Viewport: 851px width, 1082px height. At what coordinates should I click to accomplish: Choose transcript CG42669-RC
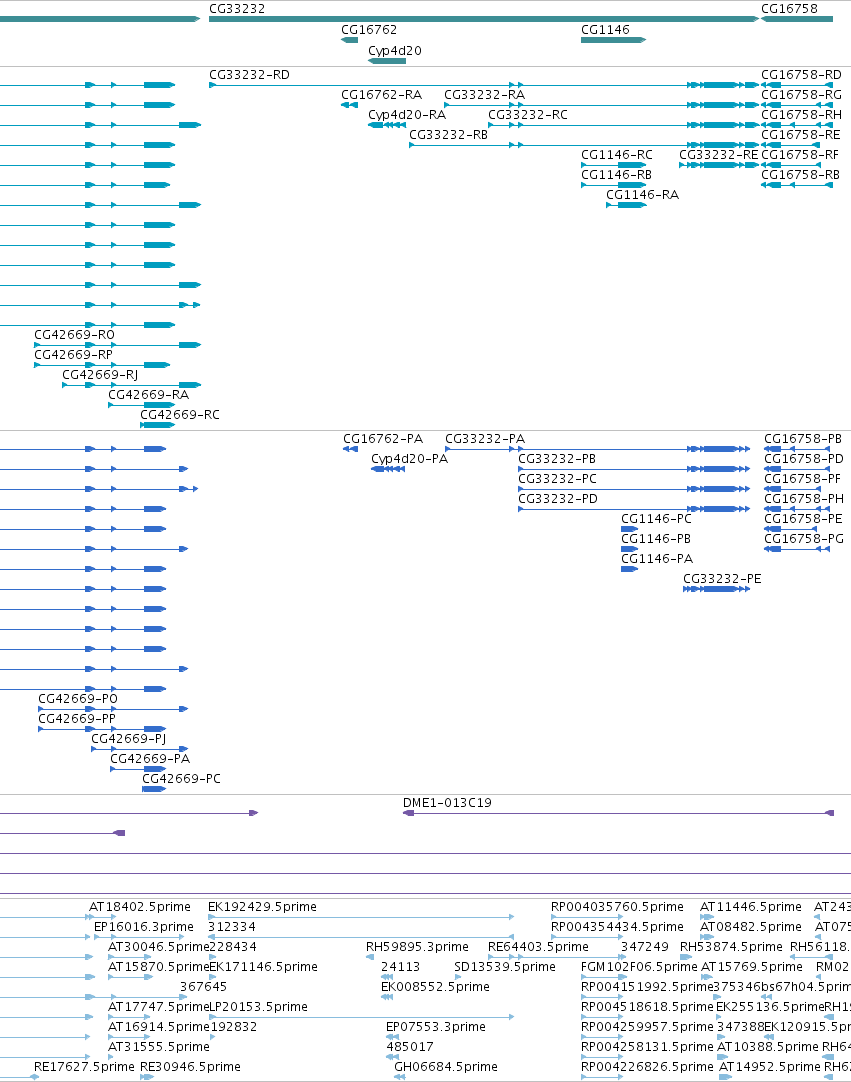point(179,415)
